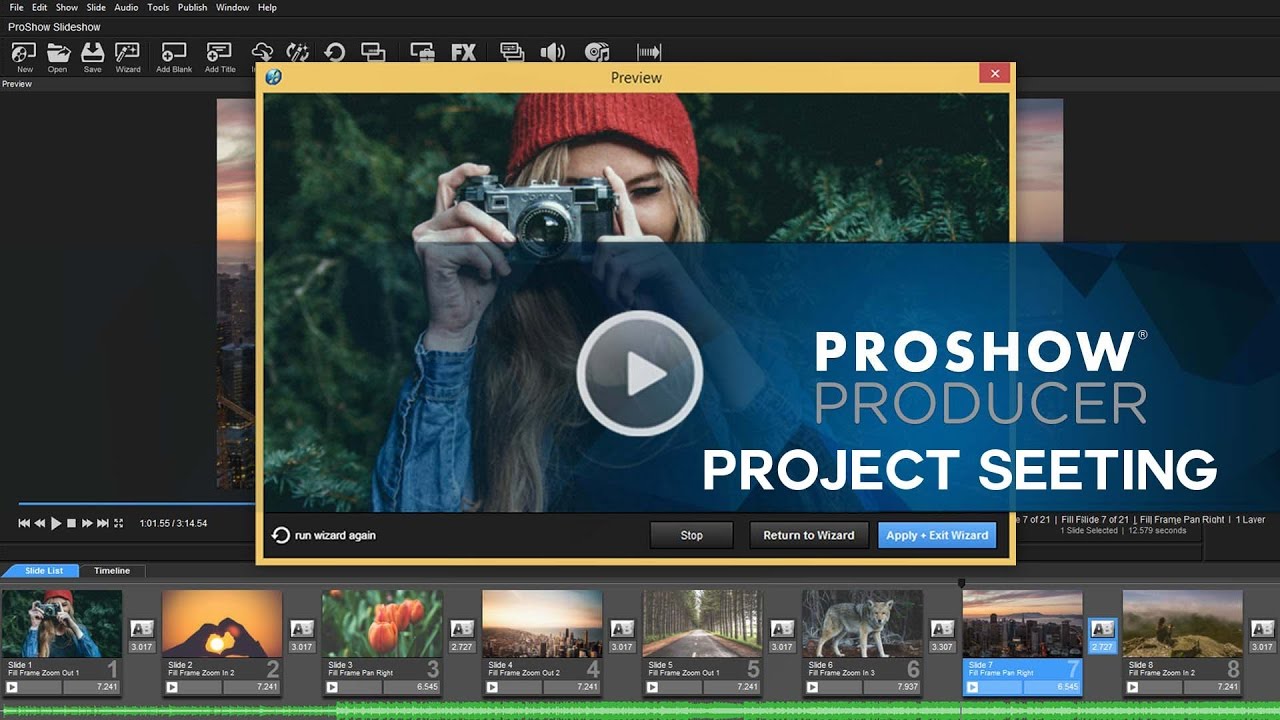Close the Preview dialog with red X
The height and width of the screenshot is (720, 1280).
994,74
